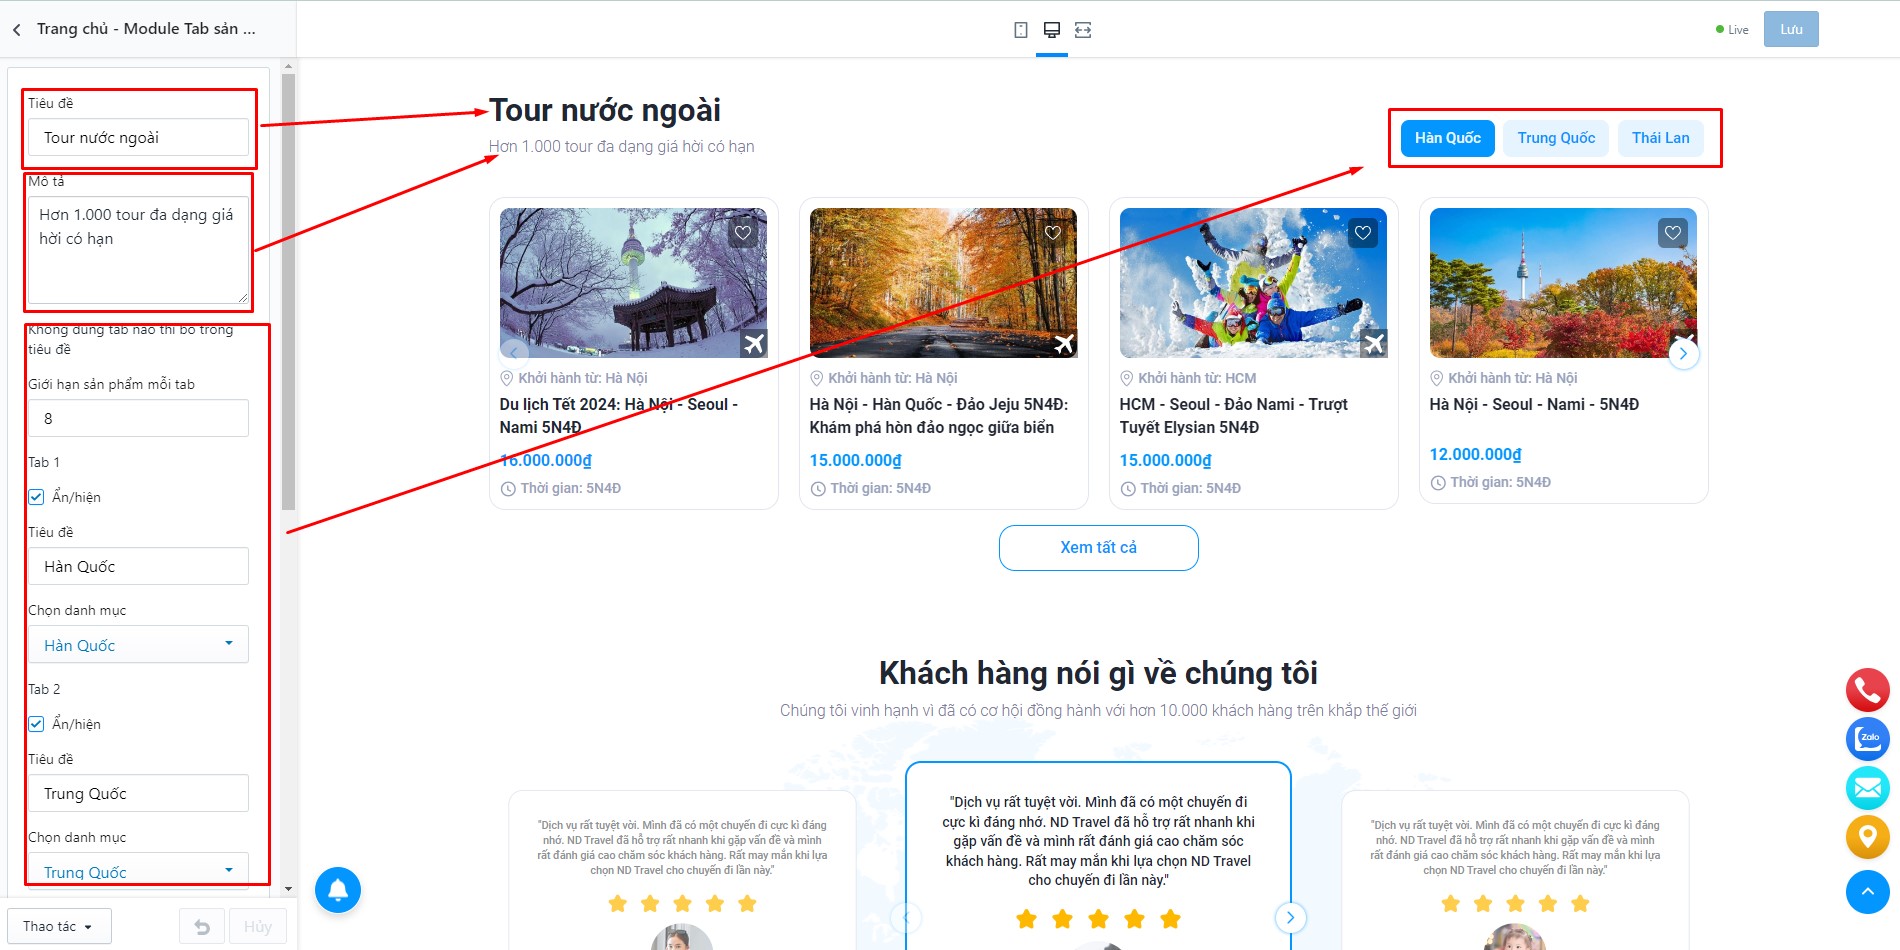Click the 12.000.000₫ price text
Viewport: 1900px width, 950px height.
1476,455
